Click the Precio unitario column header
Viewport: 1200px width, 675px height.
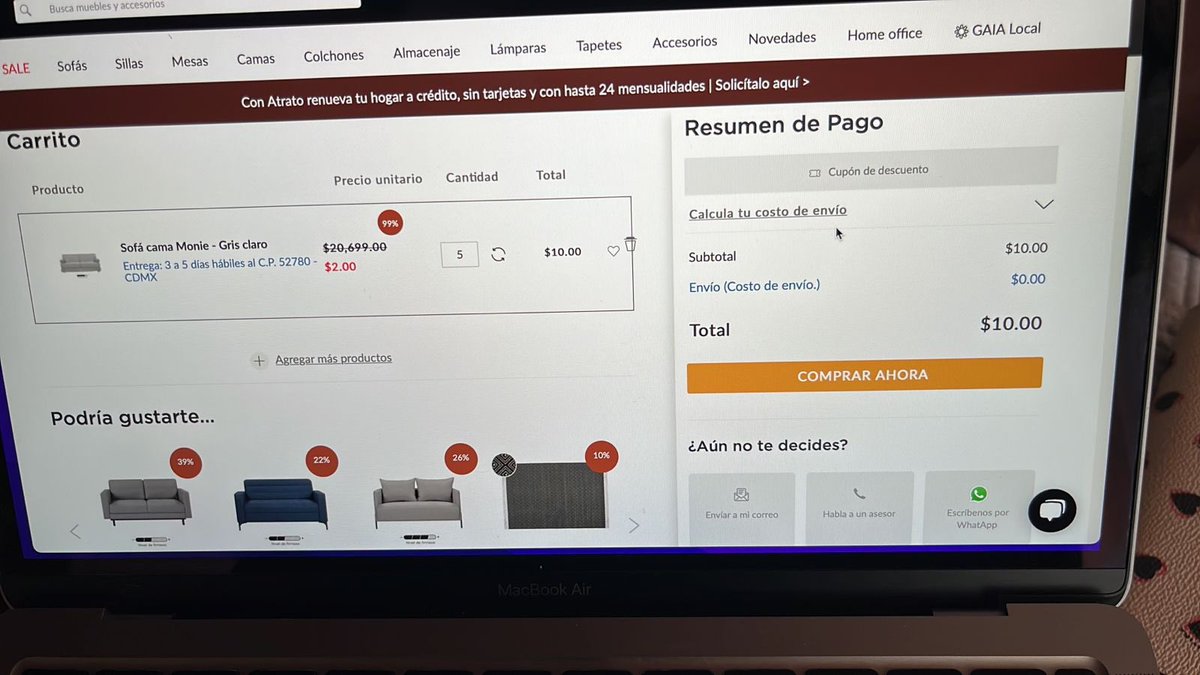[378, 180]
